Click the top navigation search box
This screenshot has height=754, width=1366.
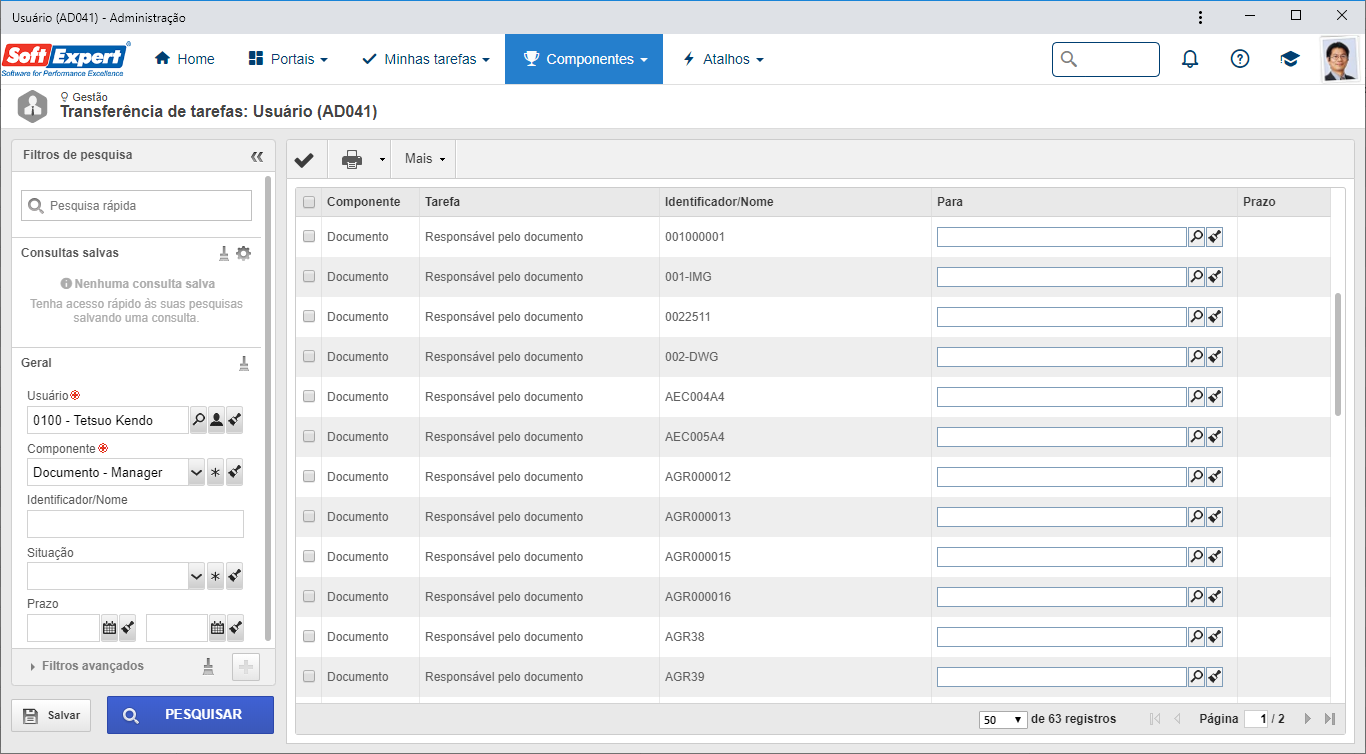[1106, 59]
